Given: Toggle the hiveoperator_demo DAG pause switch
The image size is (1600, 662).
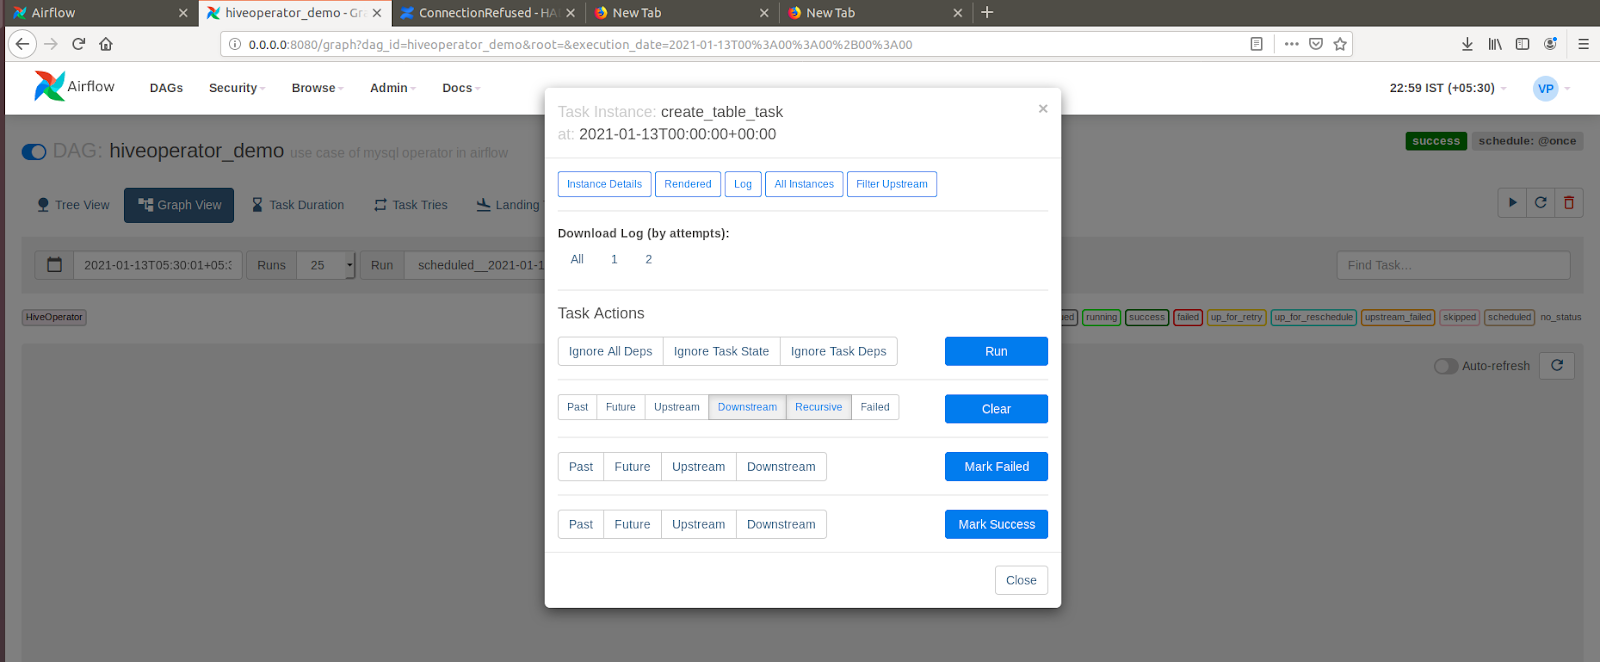Looking at the screenshot, I should 34,152.
